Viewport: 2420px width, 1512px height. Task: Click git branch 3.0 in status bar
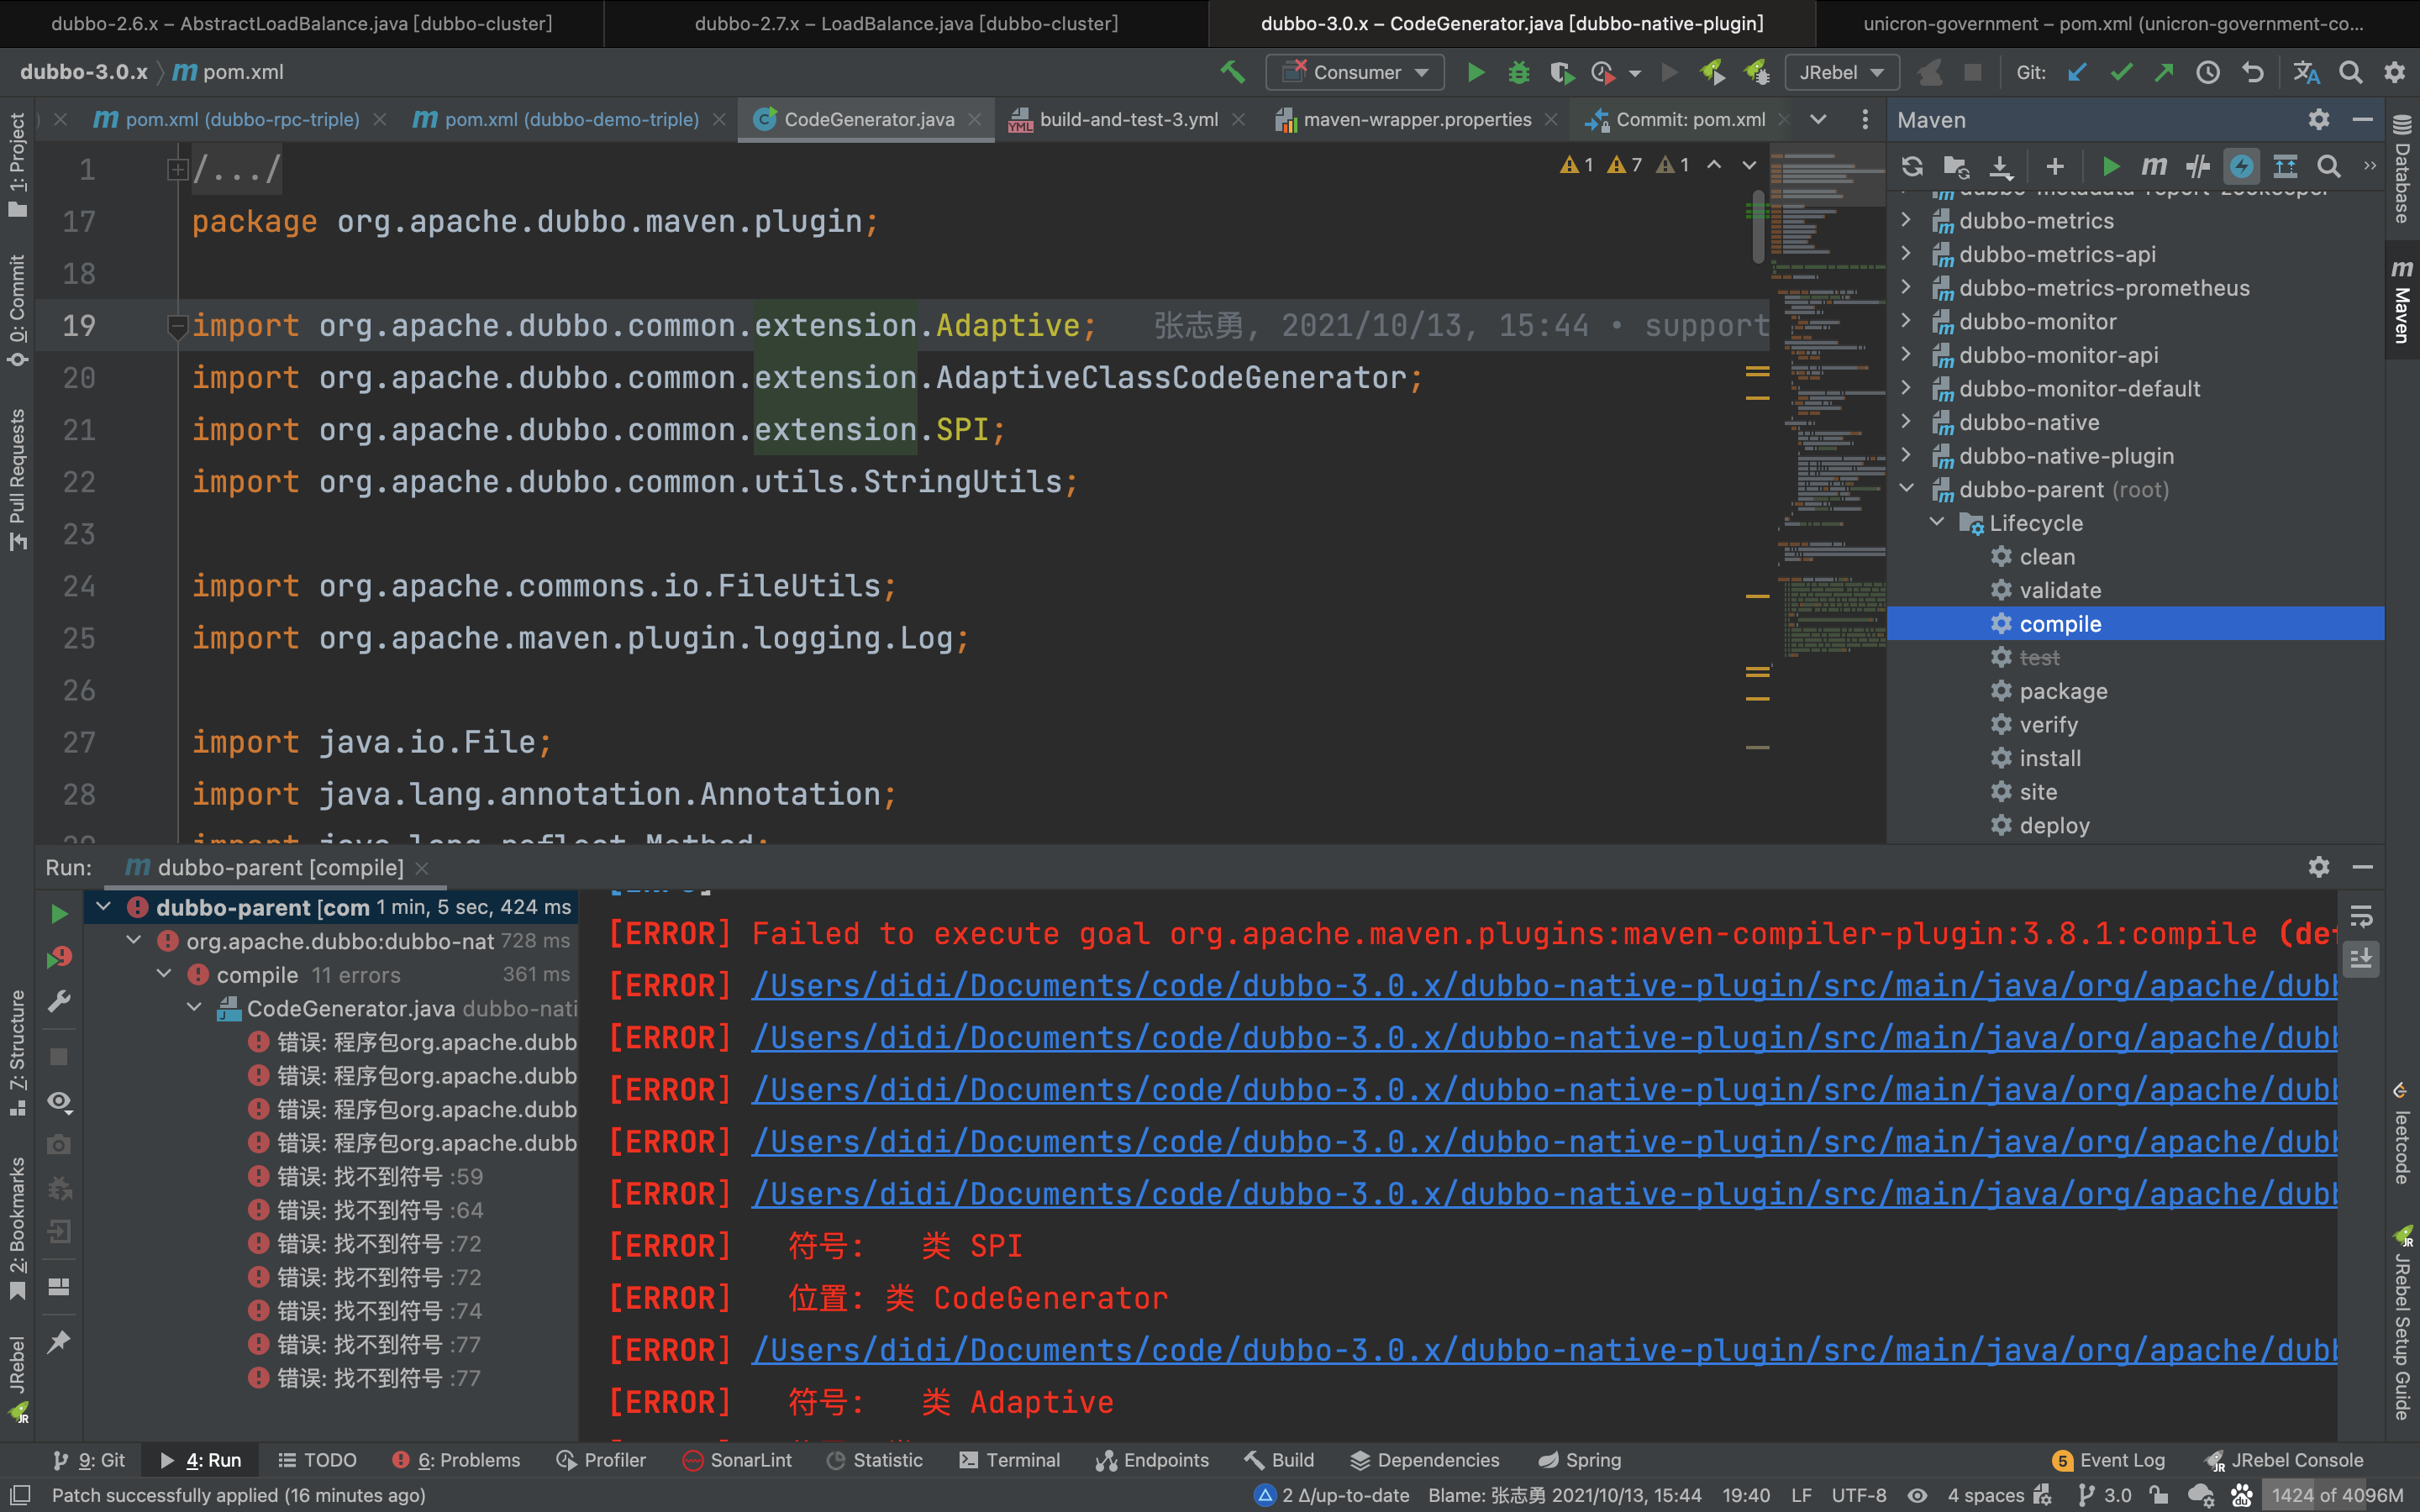[2104, 1495]
